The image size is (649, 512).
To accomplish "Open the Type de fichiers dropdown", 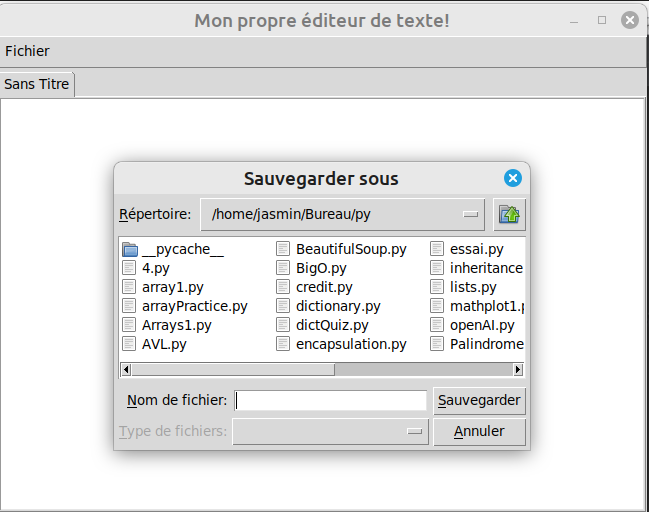I will 330,431.
